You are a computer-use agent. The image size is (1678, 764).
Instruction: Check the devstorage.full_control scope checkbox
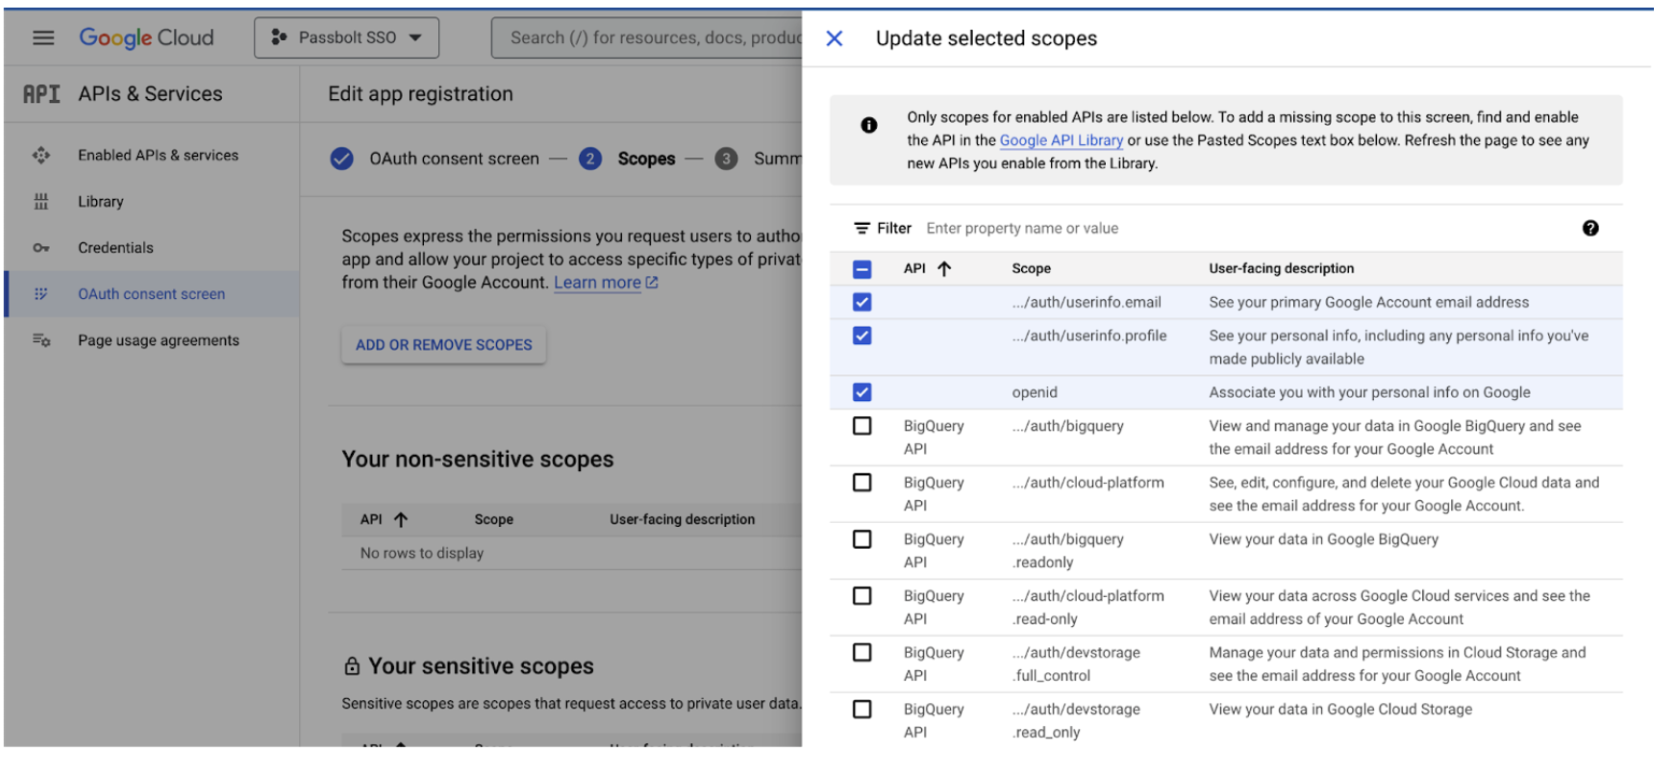coord(862,652)
